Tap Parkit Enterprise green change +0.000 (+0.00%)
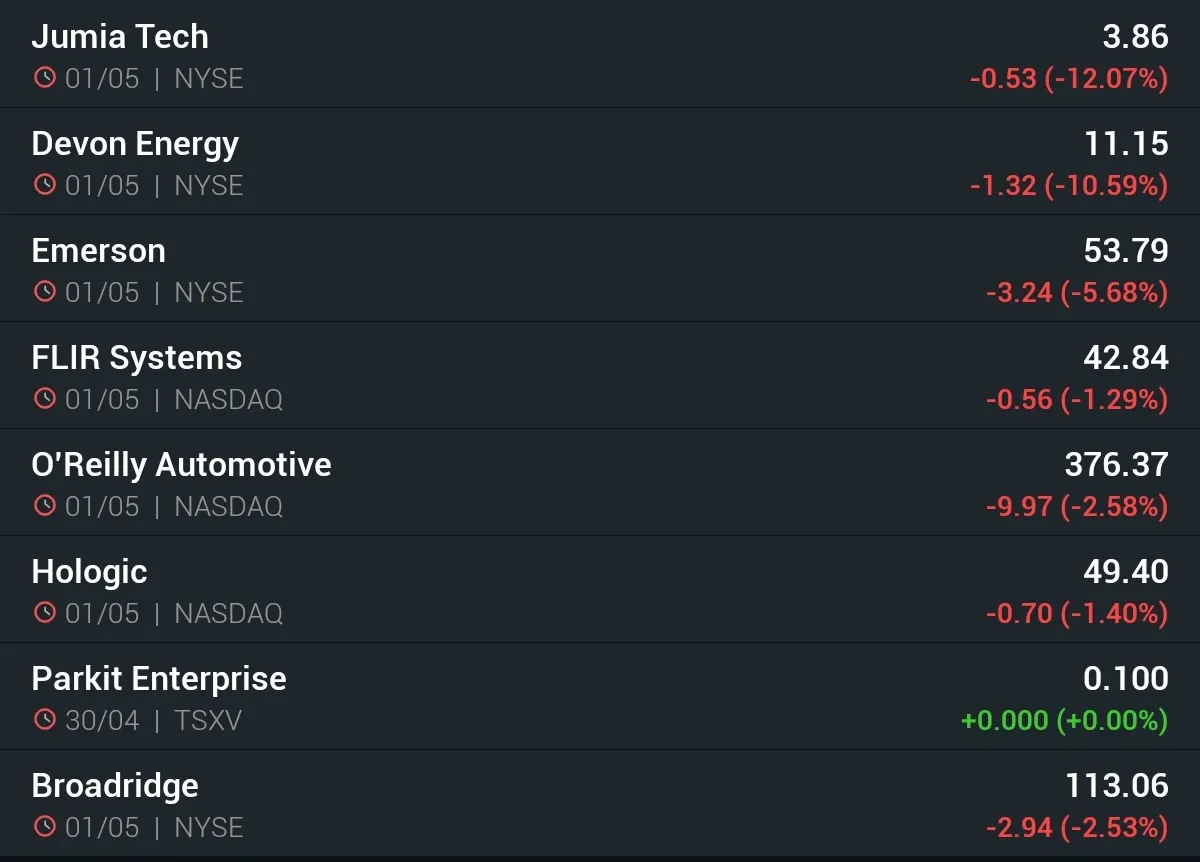Image resolution: width=1200 pixels, height=862 pixels. pyautogui.click(x=1065, y=720)
